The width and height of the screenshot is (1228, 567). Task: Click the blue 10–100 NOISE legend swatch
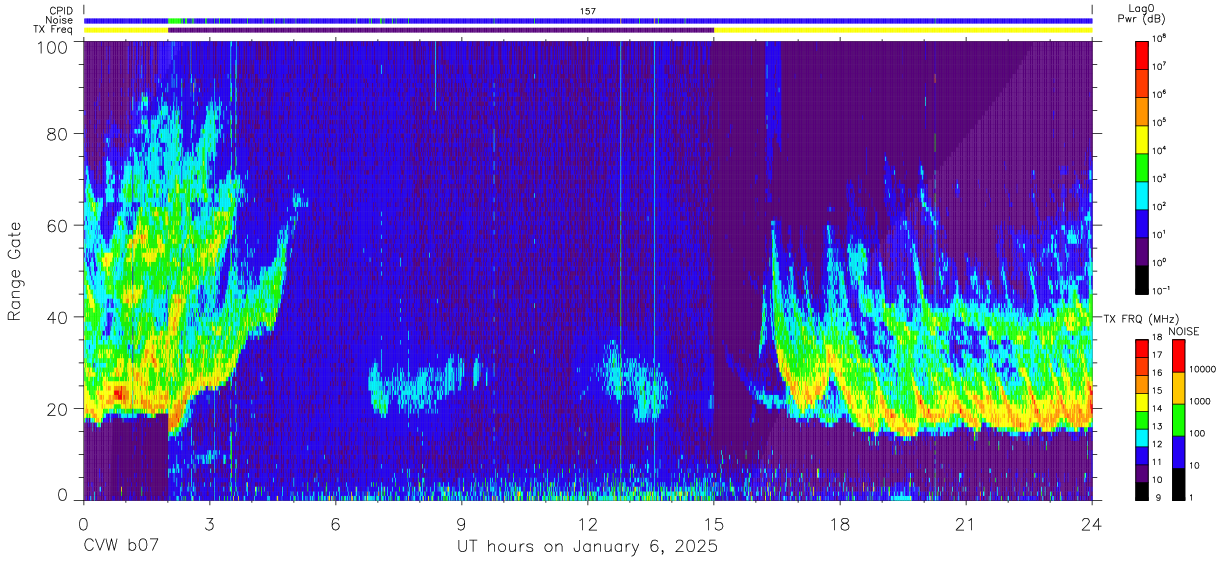(1178, 451)
